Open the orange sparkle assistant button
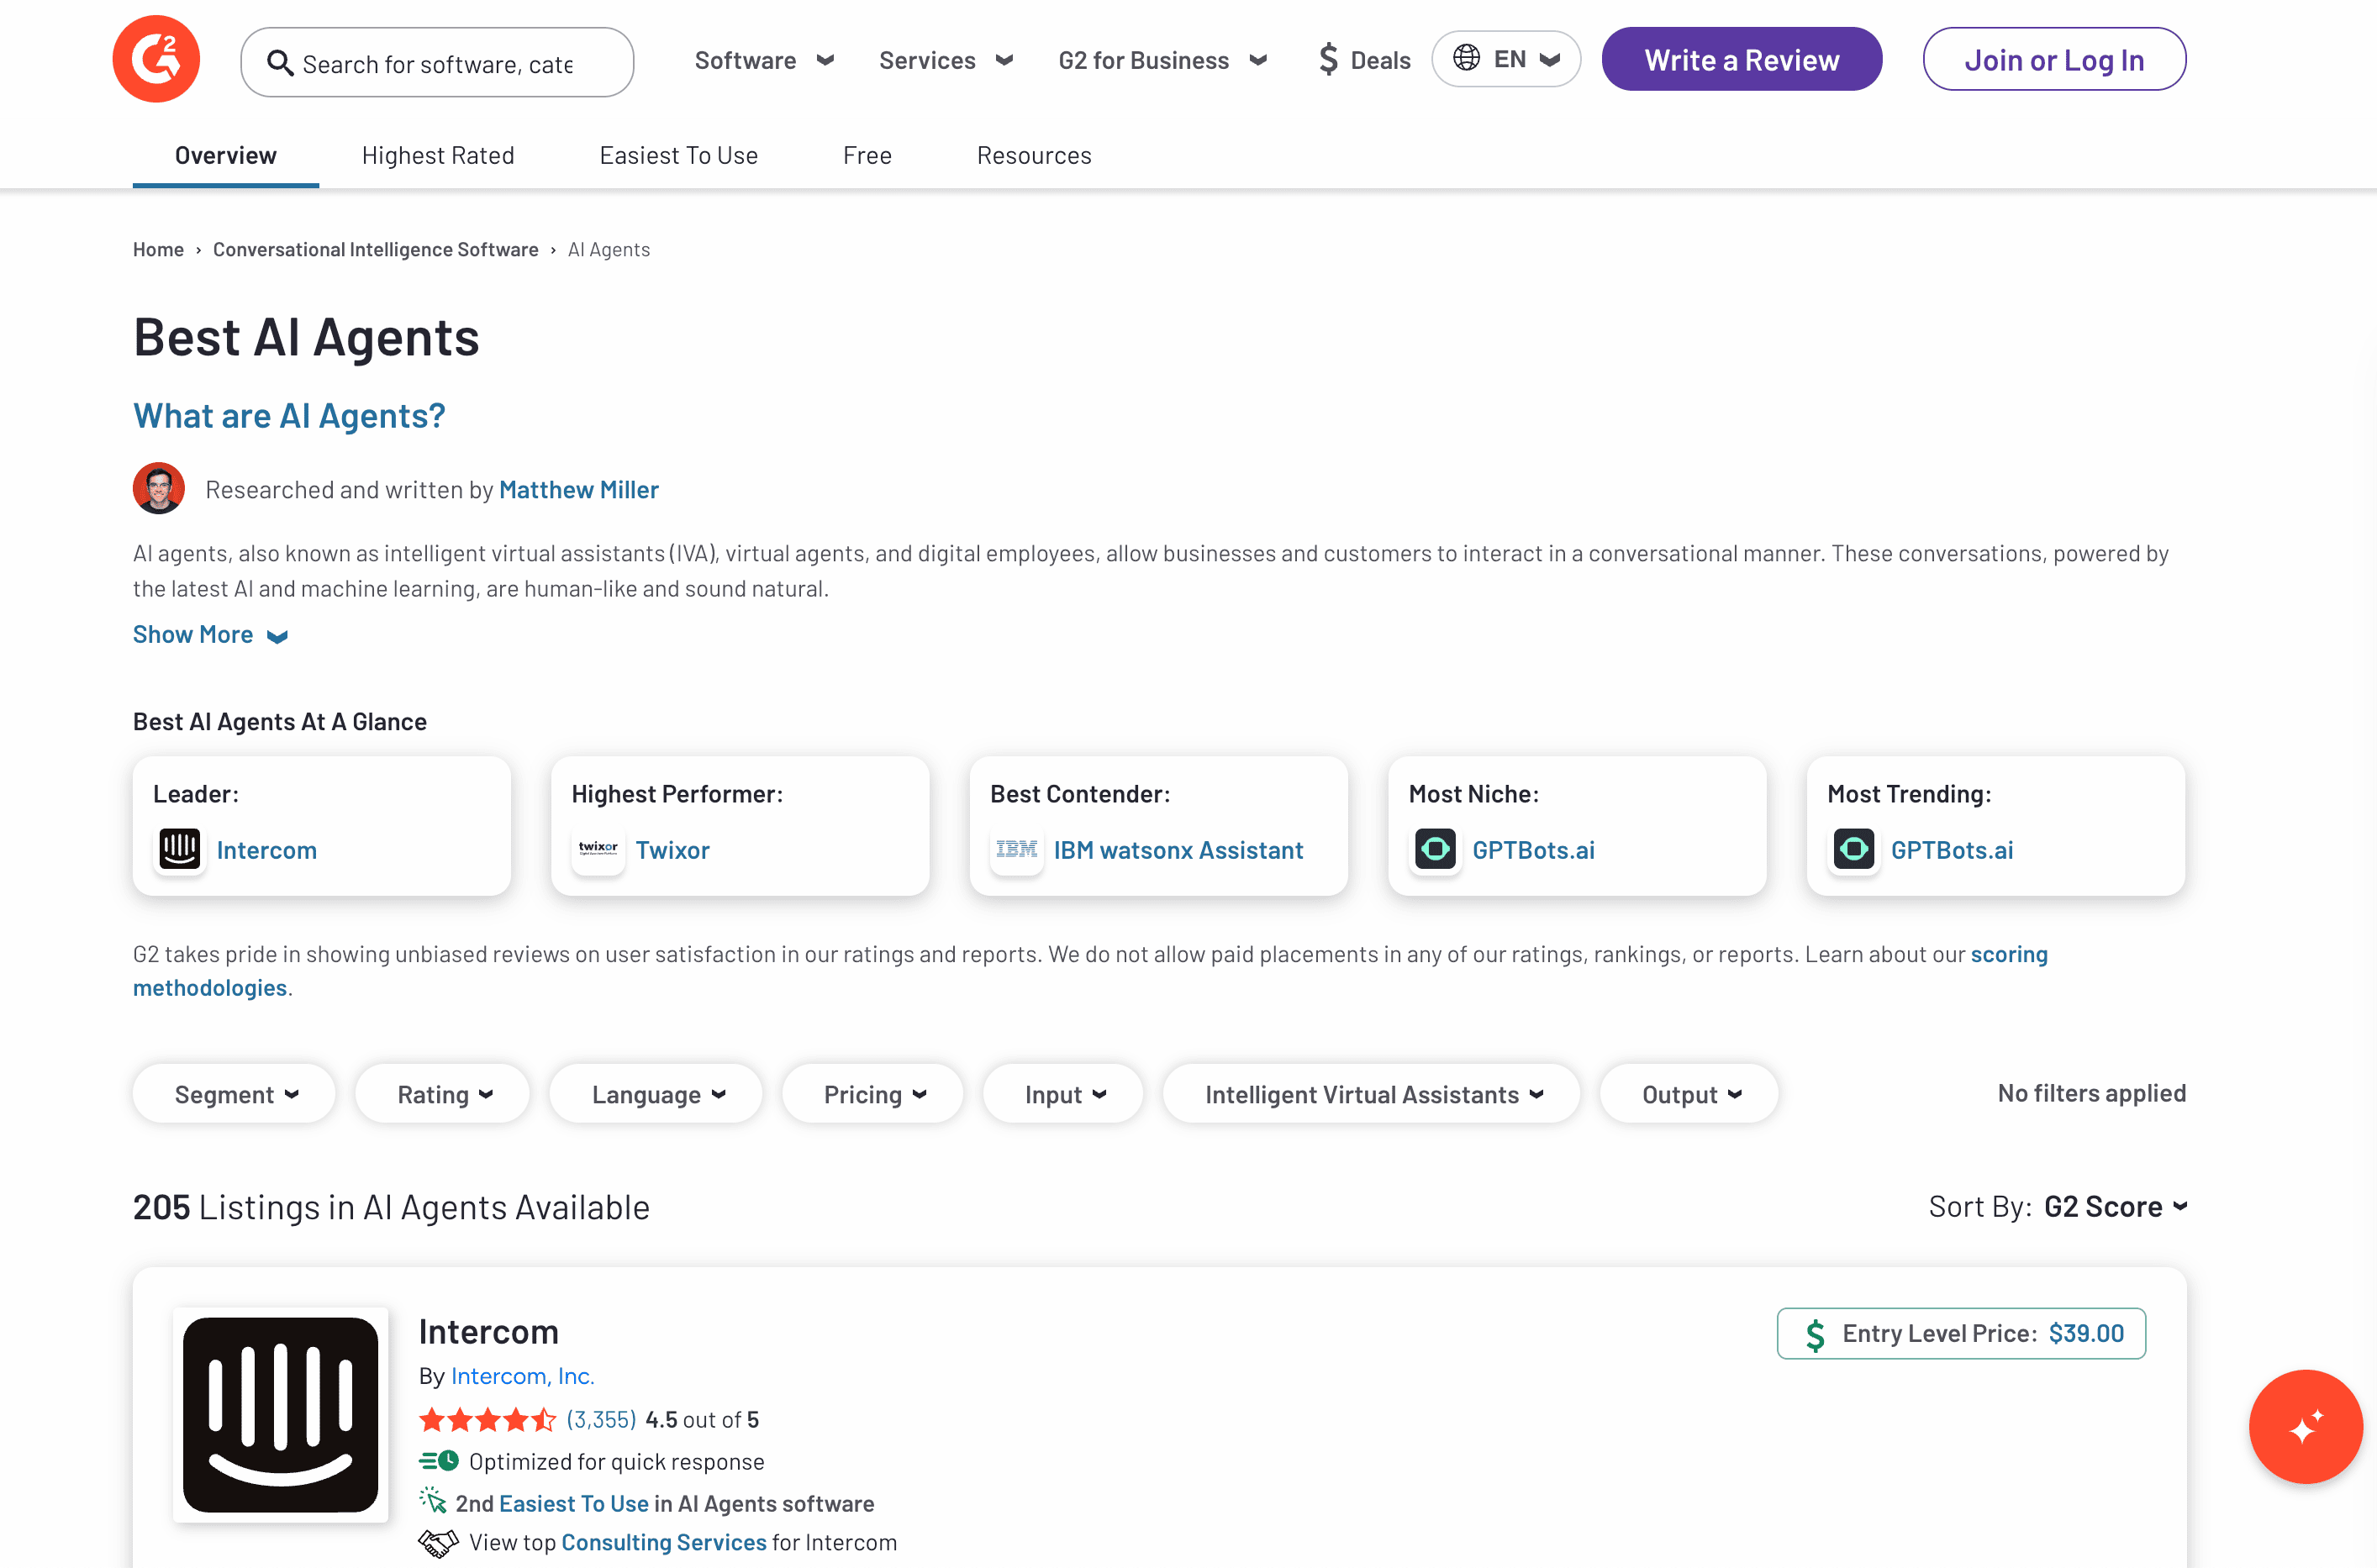 pyautogui.click(x=2305, y=1426)
